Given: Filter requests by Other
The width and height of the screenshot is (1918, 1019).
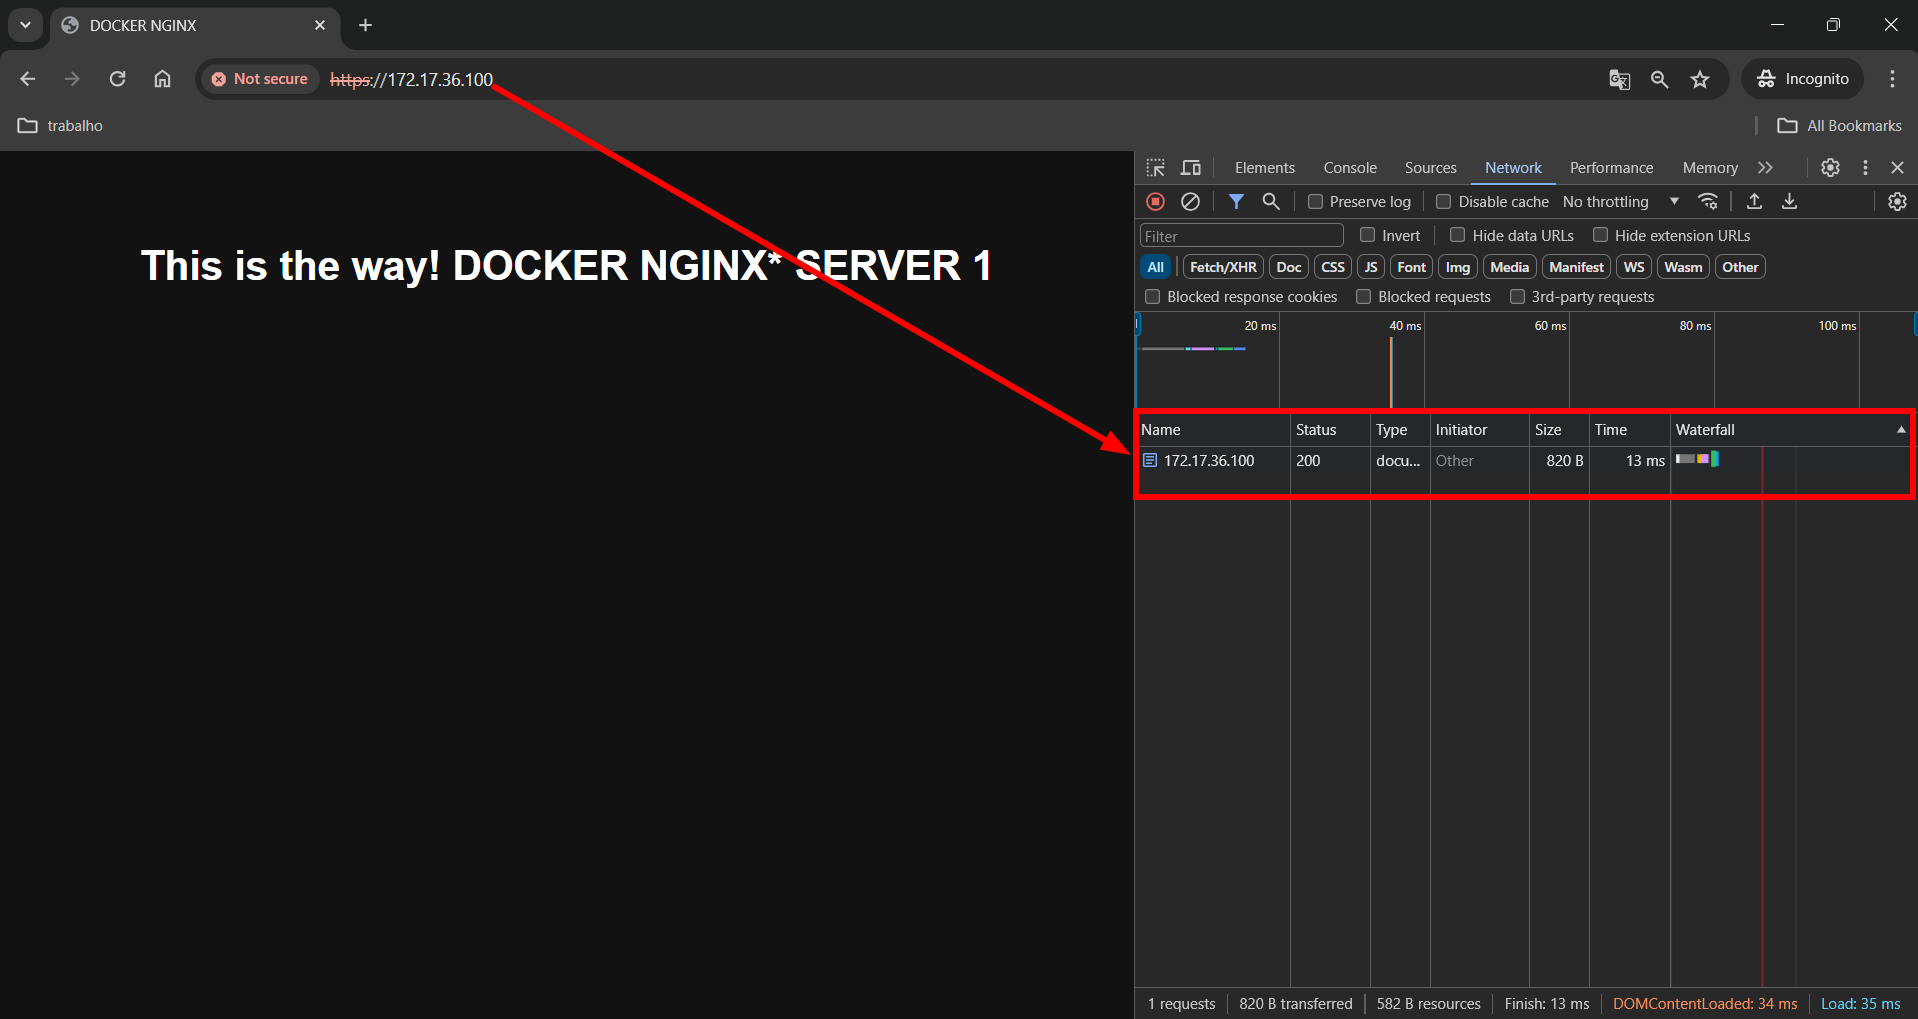Looking at the screenshot, I should point(1740,267).
